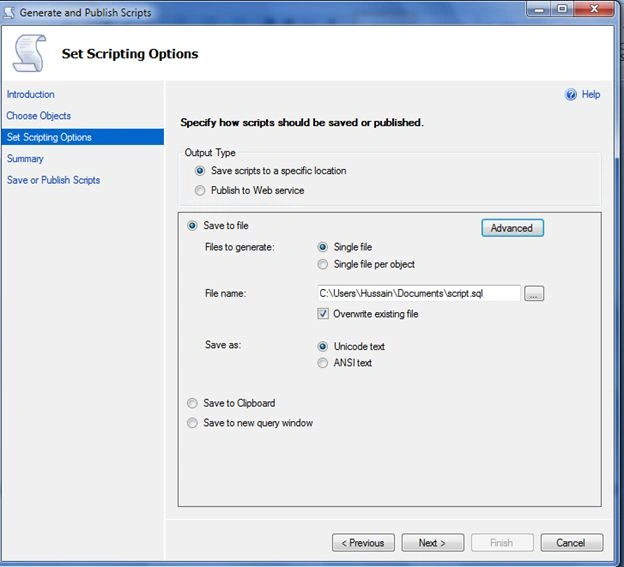Click the blue Help question mark icon

click(571, 95)
